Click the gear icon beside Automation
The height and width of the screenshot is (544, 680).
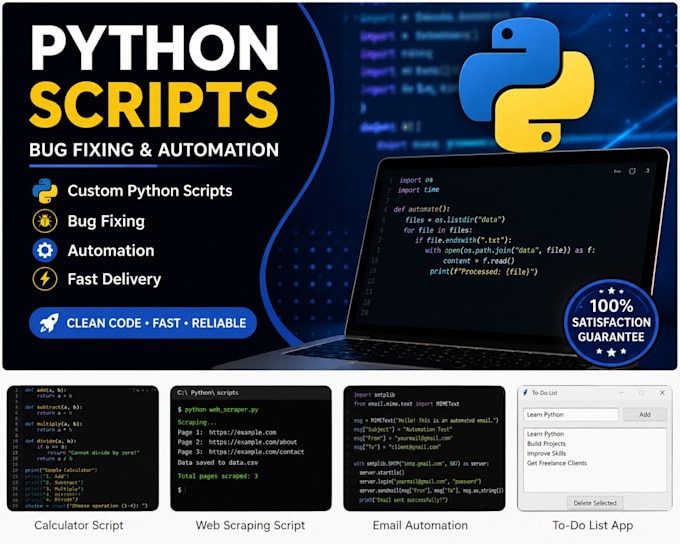point(45,250)
